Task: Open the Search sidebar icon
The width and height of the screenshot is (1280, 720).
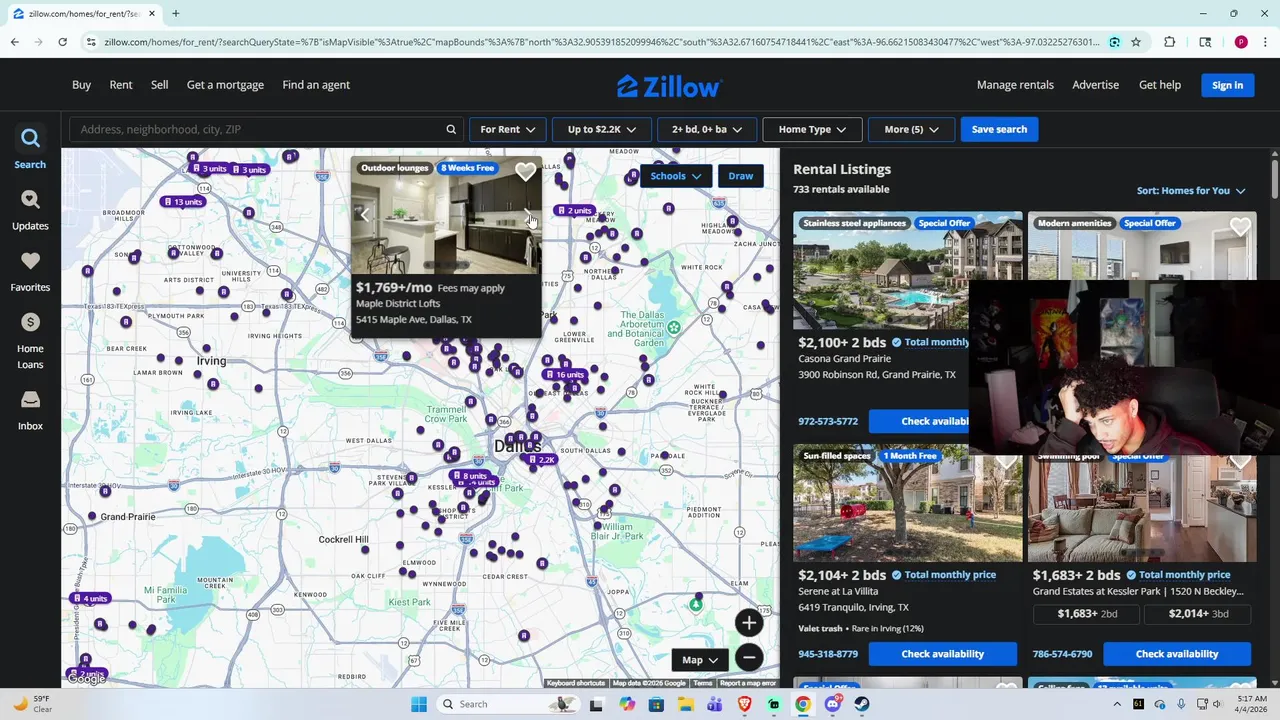Action: 30,147
